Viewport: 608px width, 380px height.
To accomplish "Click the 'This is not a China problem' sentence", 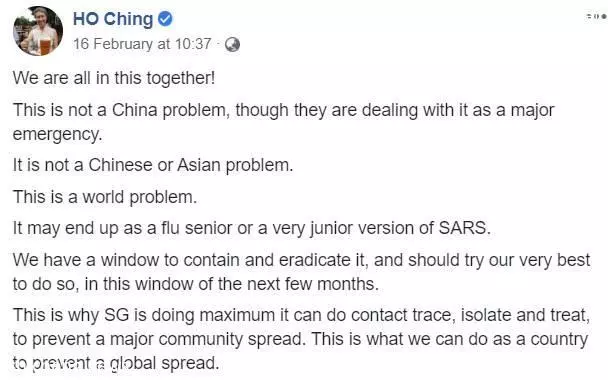I will pyautogui.click(x=283, y=110).
